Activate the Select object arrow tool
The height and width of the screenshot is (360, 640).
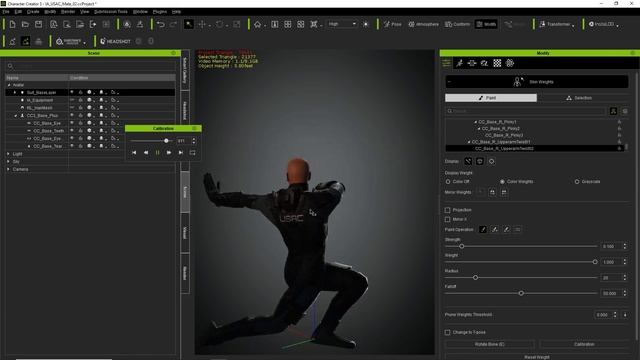(x=189, y=24)
